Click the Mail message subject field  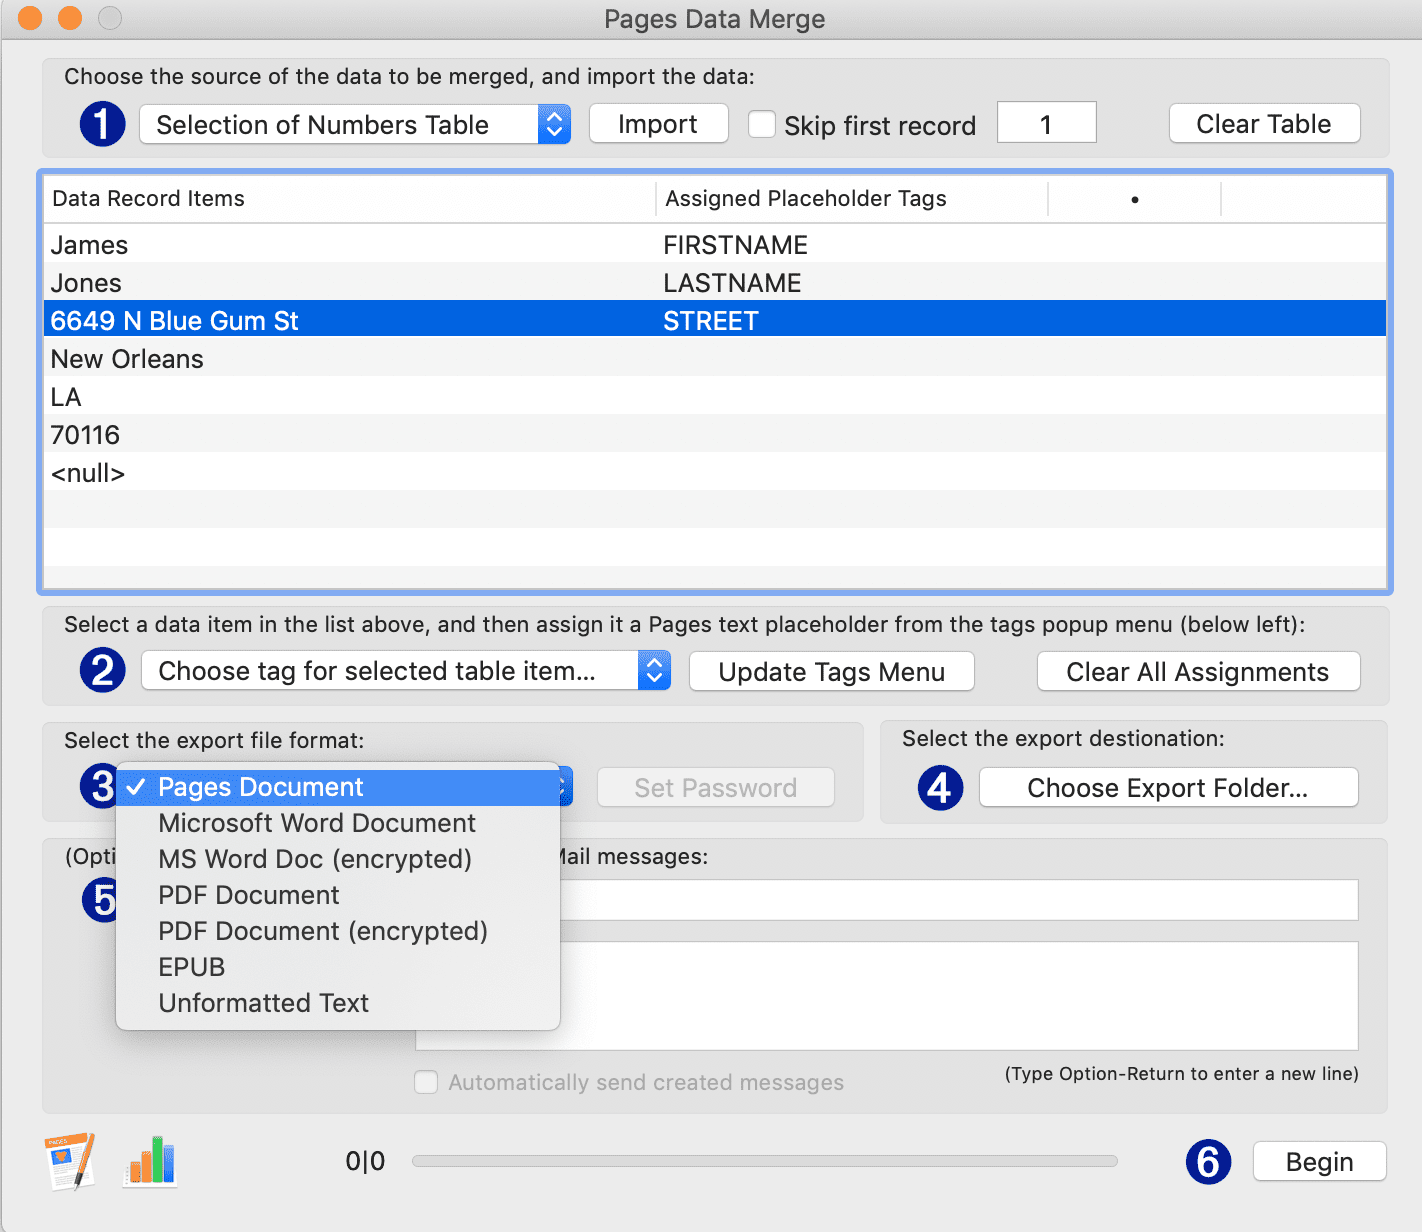click(x=958, y=900)
